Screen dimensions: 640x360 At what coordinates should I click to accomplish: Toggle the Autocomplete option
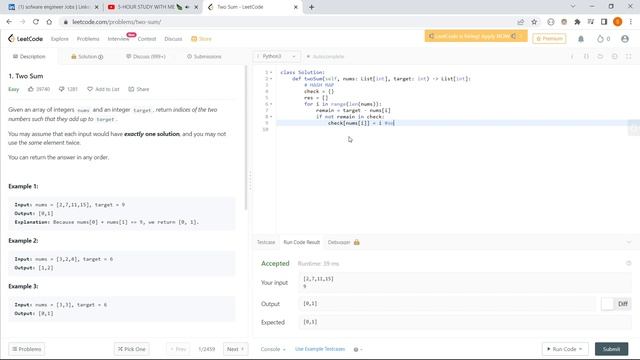(x=325, y=56)
